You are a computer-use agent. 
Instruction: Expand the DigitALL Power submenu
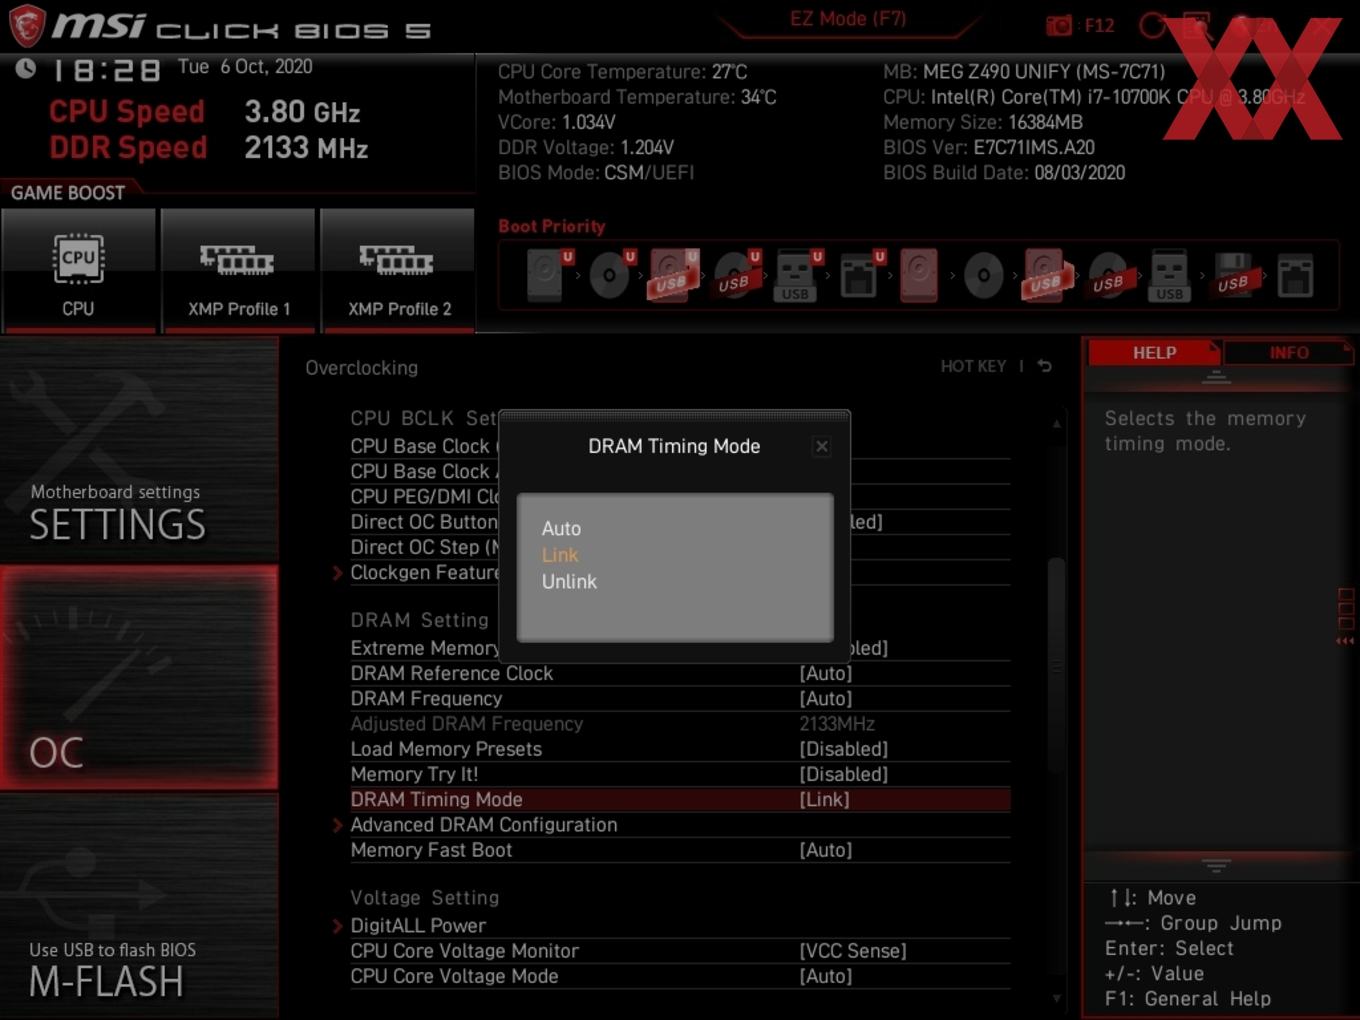coord(418,926)
